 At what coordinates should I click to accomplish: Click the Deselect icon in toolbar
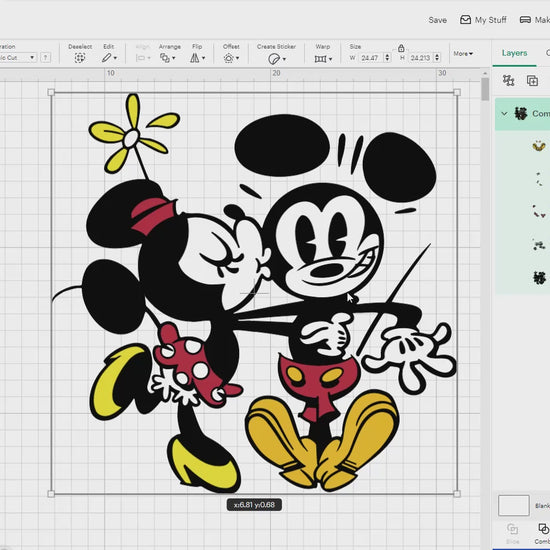pyautogui.click(x=80, y=58)
